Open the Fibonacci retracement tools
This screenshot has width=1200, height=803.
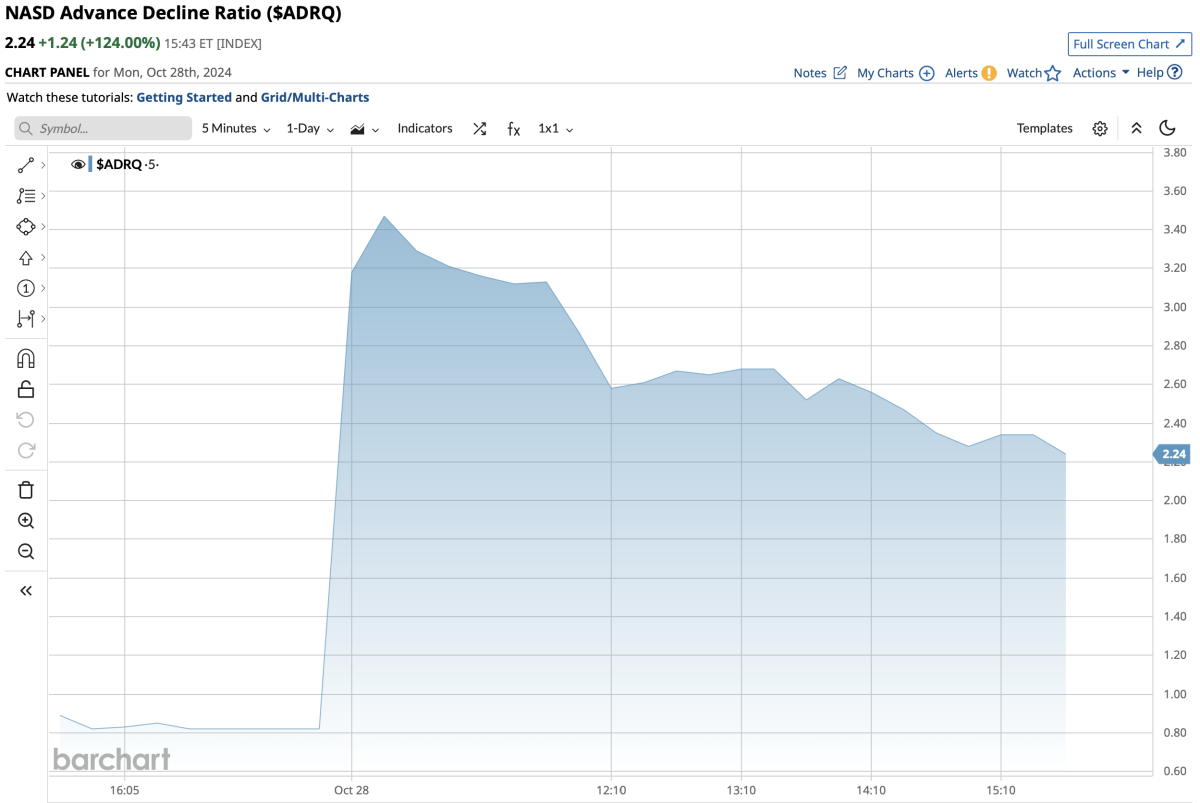pos(26,196)
